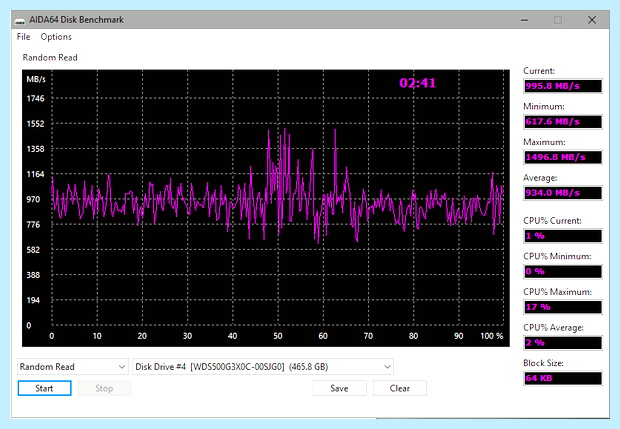Save the benchmark results
620x429 pixels.
coord(339,388)
